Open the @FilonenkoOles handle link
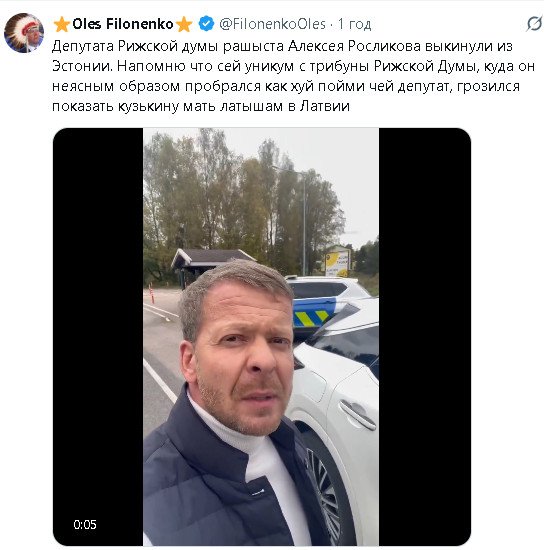 coord(273,24)
